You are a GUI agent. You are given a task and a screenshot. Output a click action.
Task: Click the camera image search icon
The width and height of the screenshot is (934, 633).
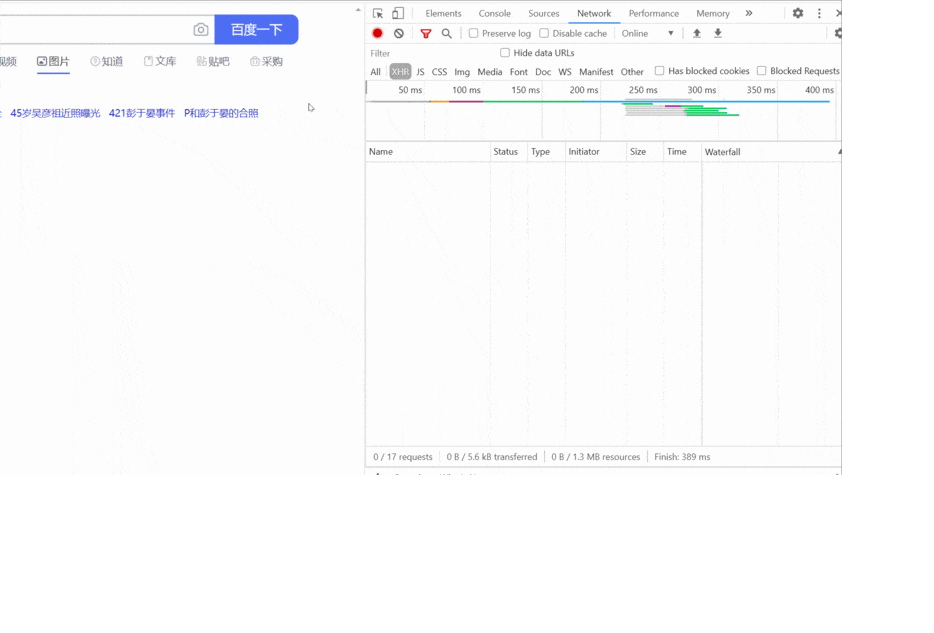201,29
